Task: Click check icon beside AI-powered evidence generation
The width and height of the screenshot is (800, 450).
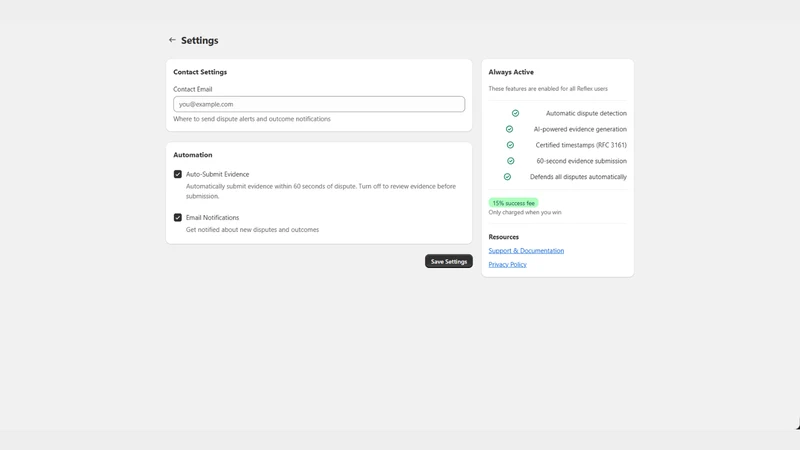Action: click(509, 129)
